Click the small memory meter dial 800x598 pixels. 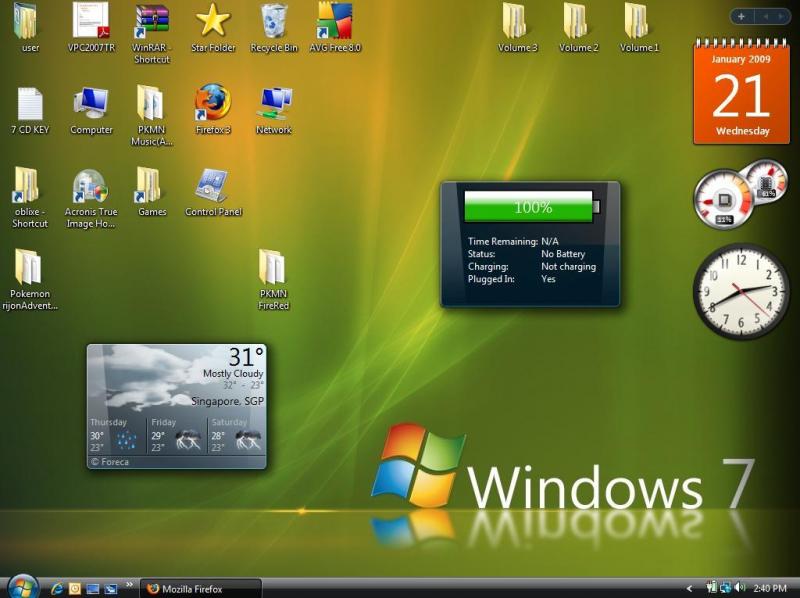(x=767, y=182)
